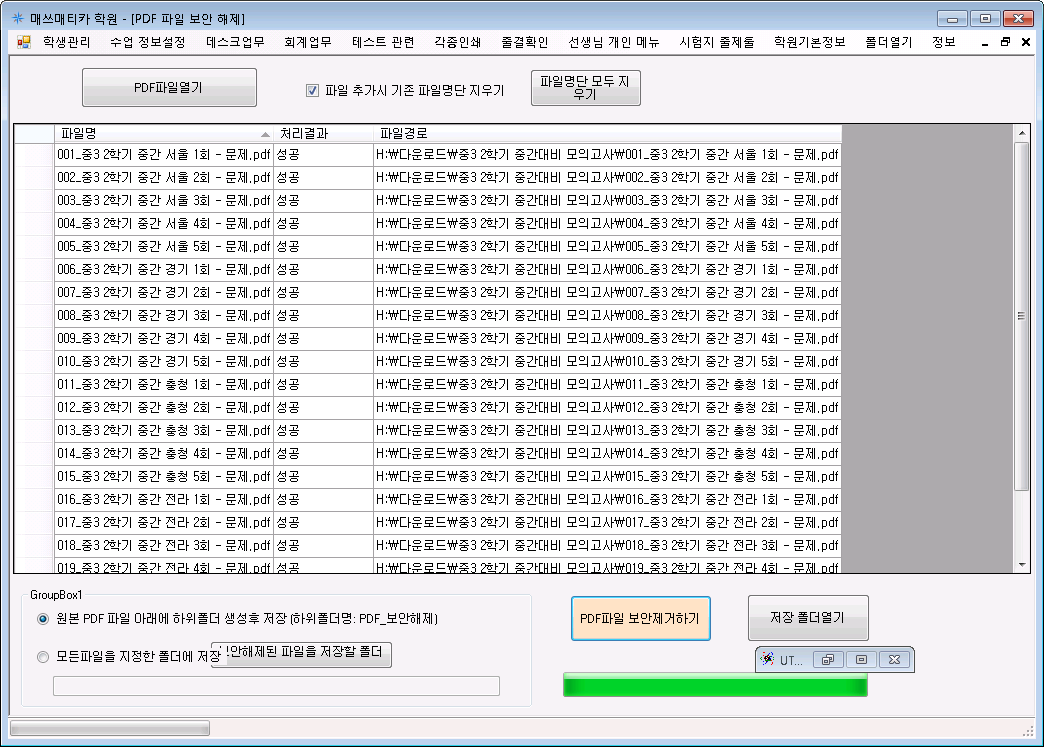Select file 003_중3 2학기 중간 서울 3회
The image size is (1044, 747).
tap(163, 200)
